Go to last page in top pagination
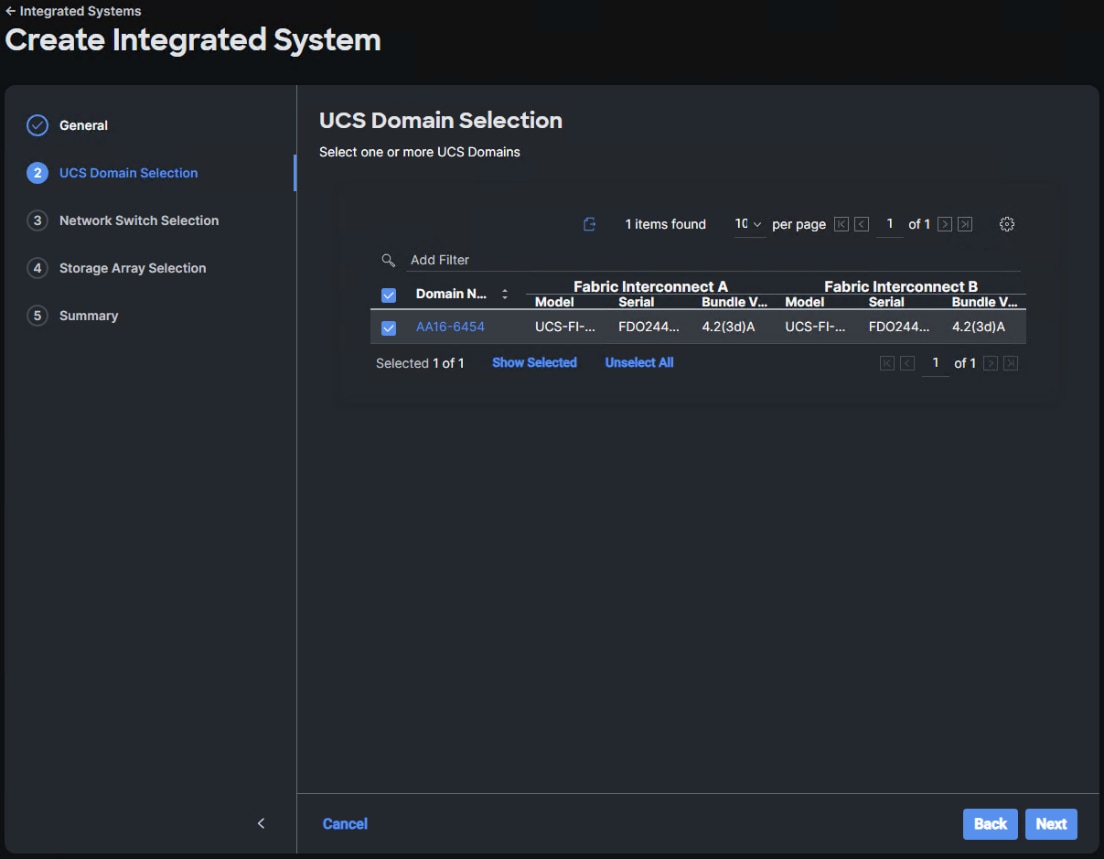The height and width of the screenshot is (859, 1104). (x=965, y=225)
